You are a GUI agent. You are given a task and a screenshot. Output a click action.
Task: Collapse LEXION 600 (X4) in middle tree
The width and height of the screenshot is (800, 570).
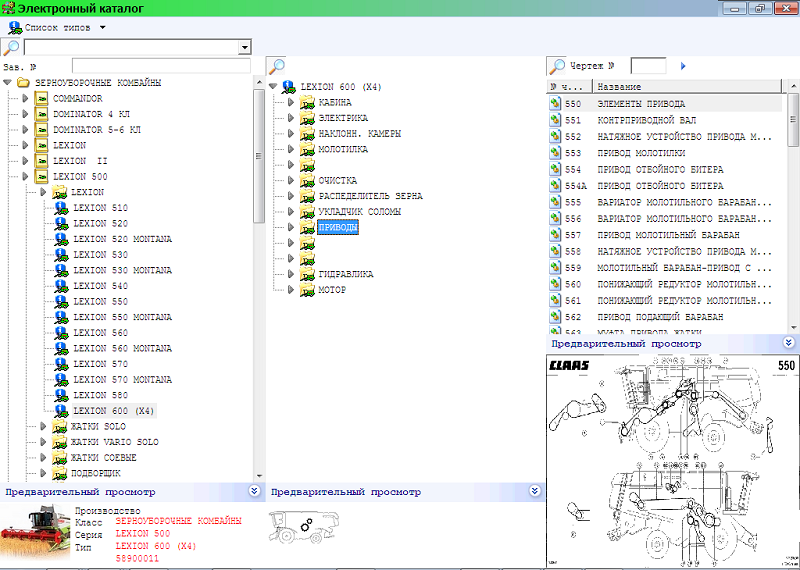pos(273,87)
